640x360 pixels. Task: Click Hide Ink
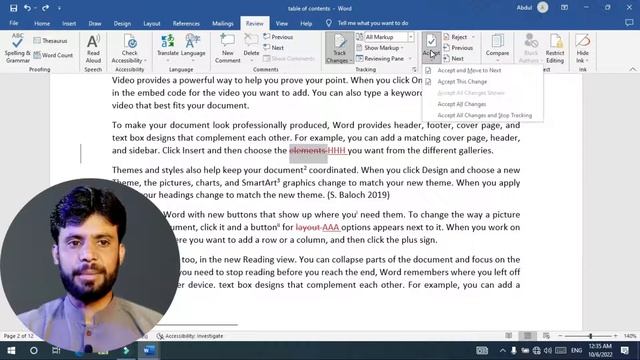(582, 48)
